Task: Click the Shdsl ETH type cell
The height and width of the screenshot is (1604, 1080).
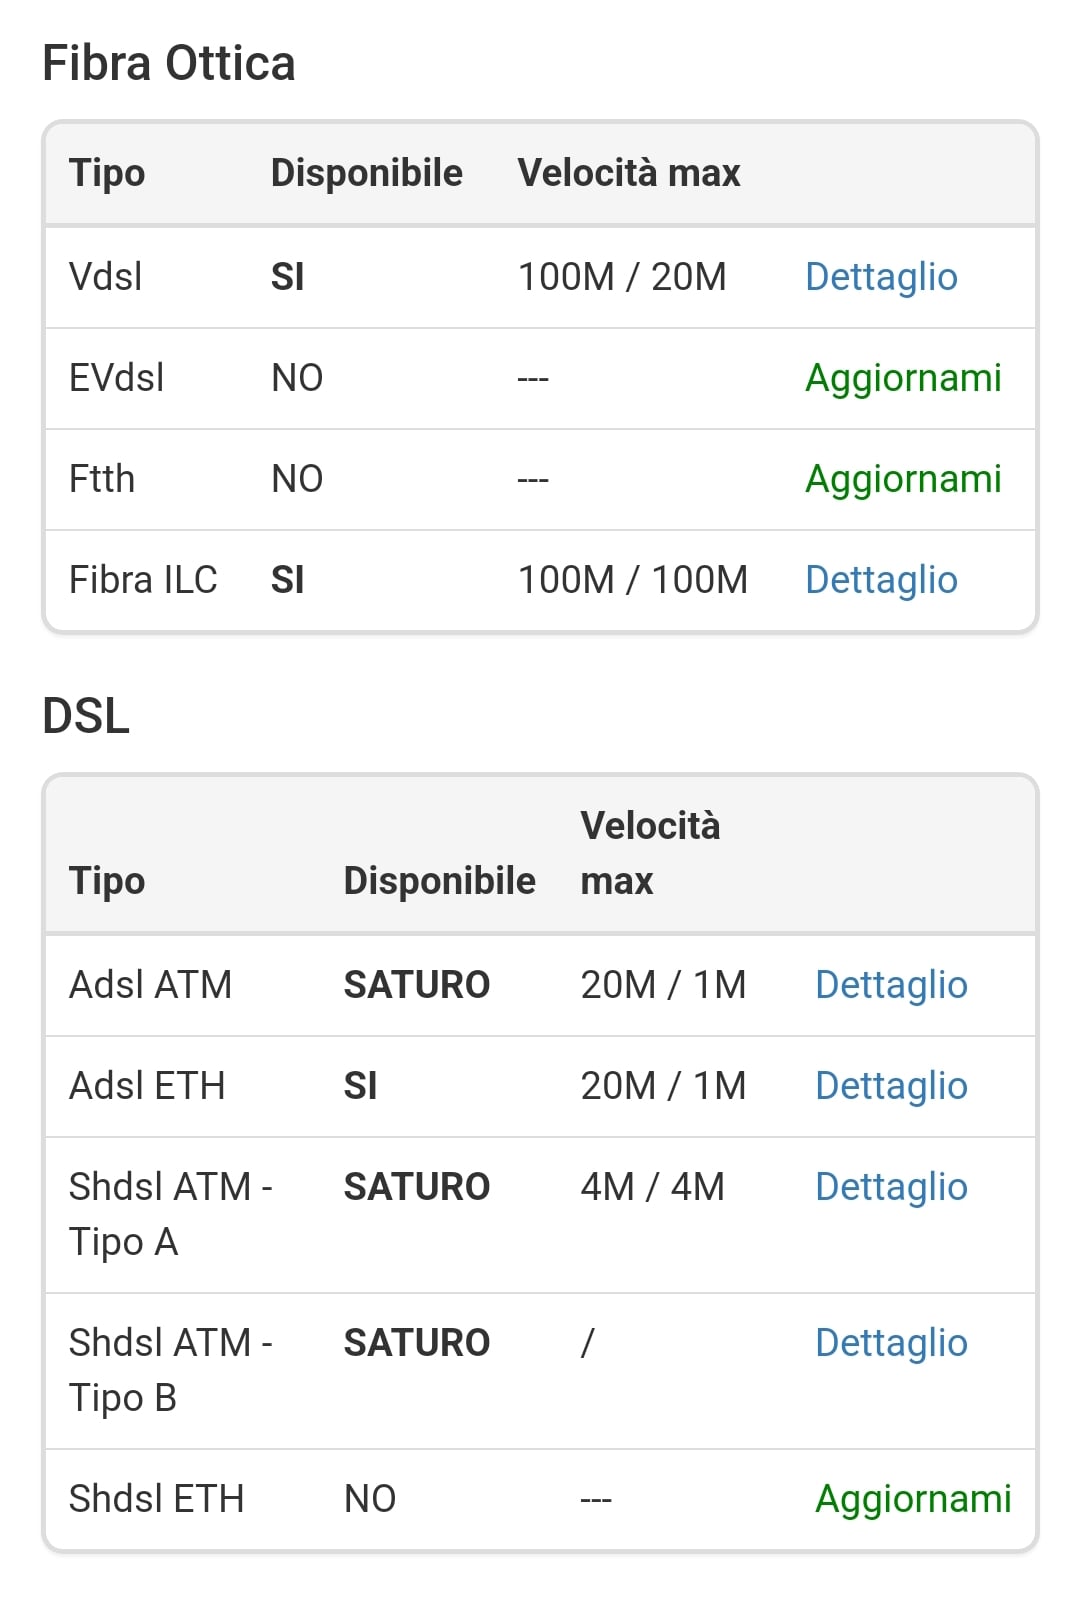Action: click(156, 1499)
